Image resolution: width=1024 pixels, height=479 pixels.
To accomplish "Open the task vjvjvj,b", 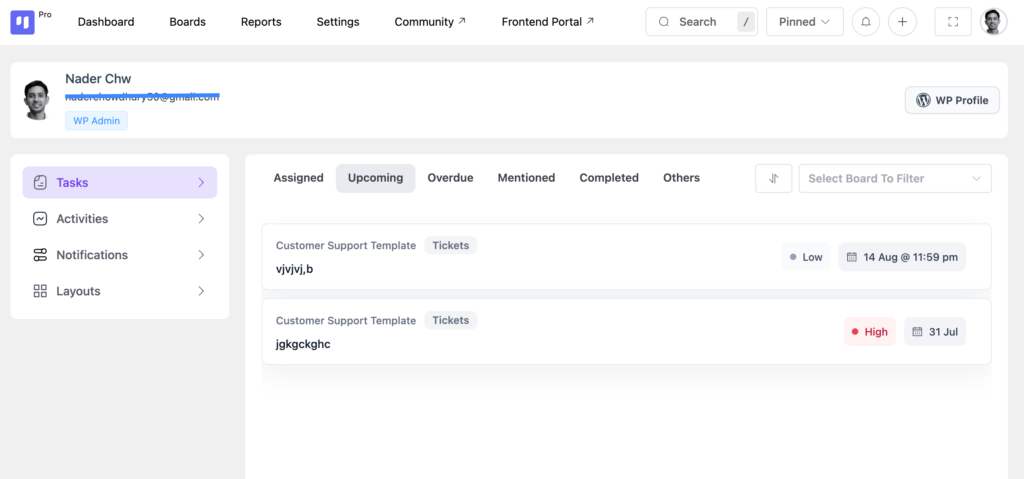I will (294, 268).
